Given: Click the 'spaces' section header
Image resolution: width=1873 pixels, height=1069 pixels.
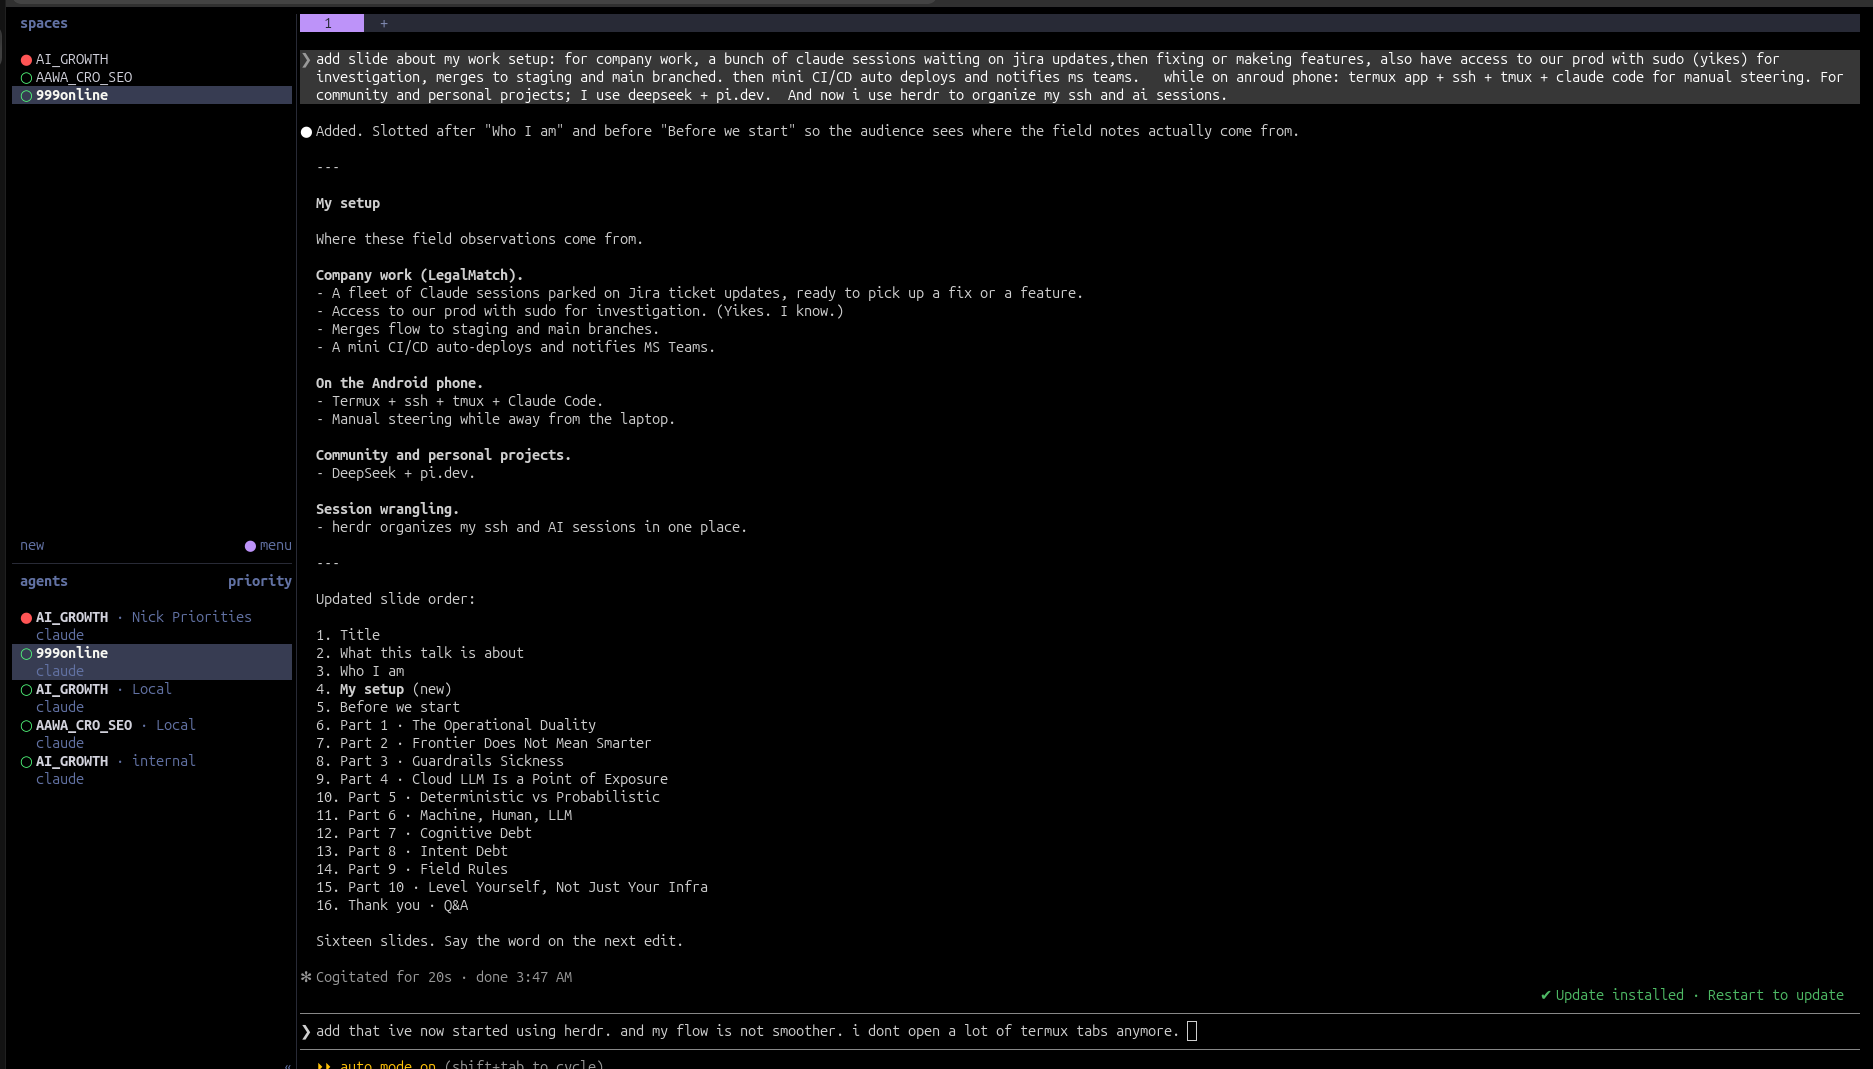Looking at the screenshot, I should coord(44,23).
